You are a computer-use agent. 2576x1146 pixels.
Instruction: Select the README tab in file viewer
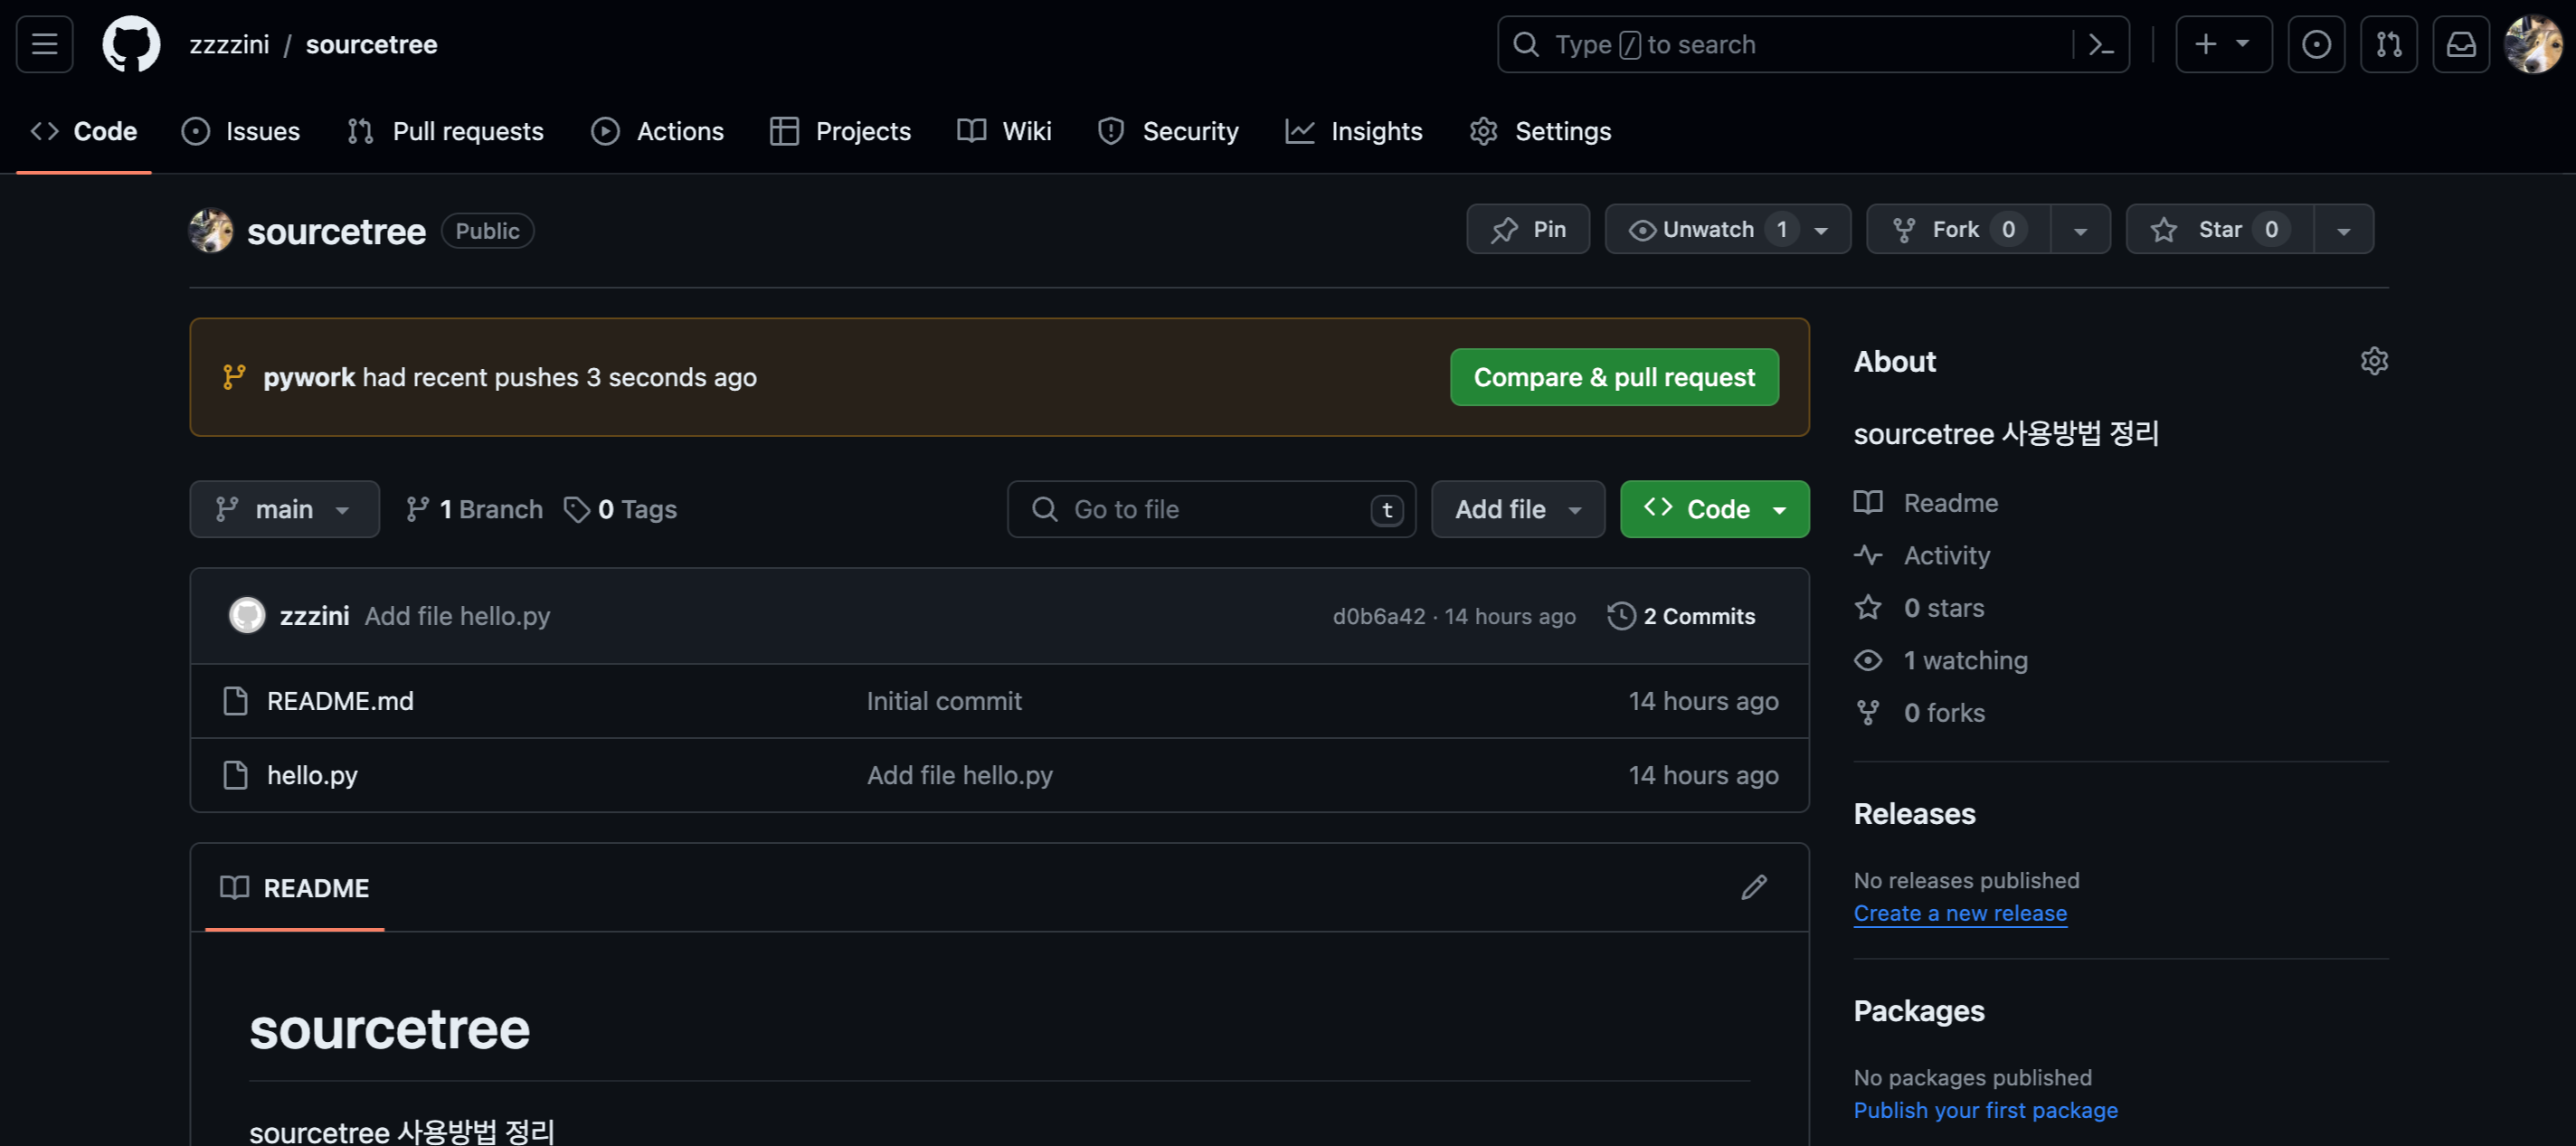point(295,887)
